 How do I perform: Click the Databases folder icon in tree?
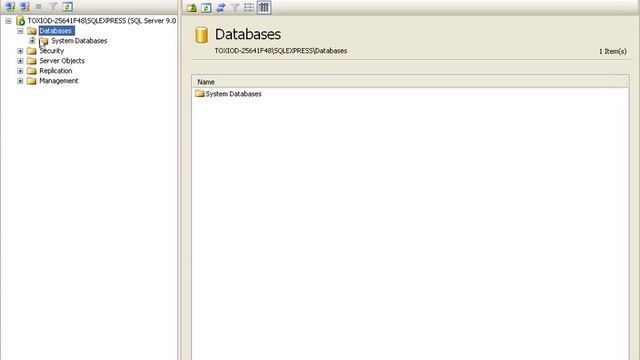(32, 31)
